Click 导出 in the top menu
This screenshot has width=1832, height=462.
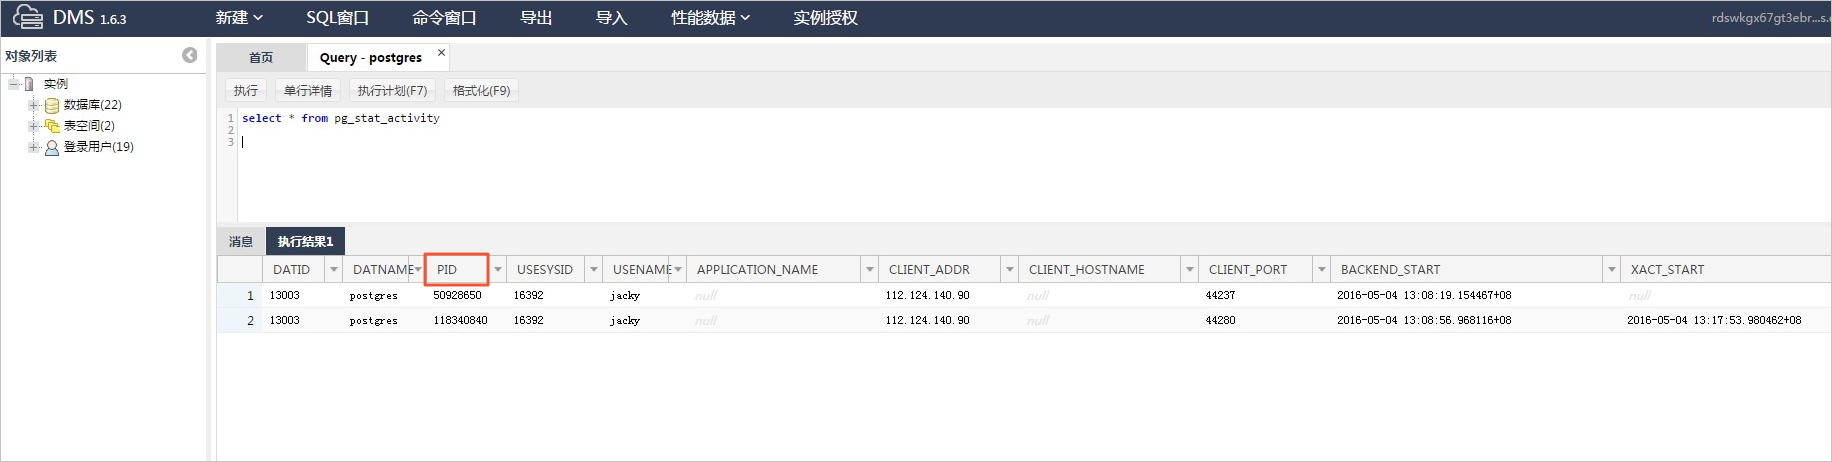click(536, 17)
